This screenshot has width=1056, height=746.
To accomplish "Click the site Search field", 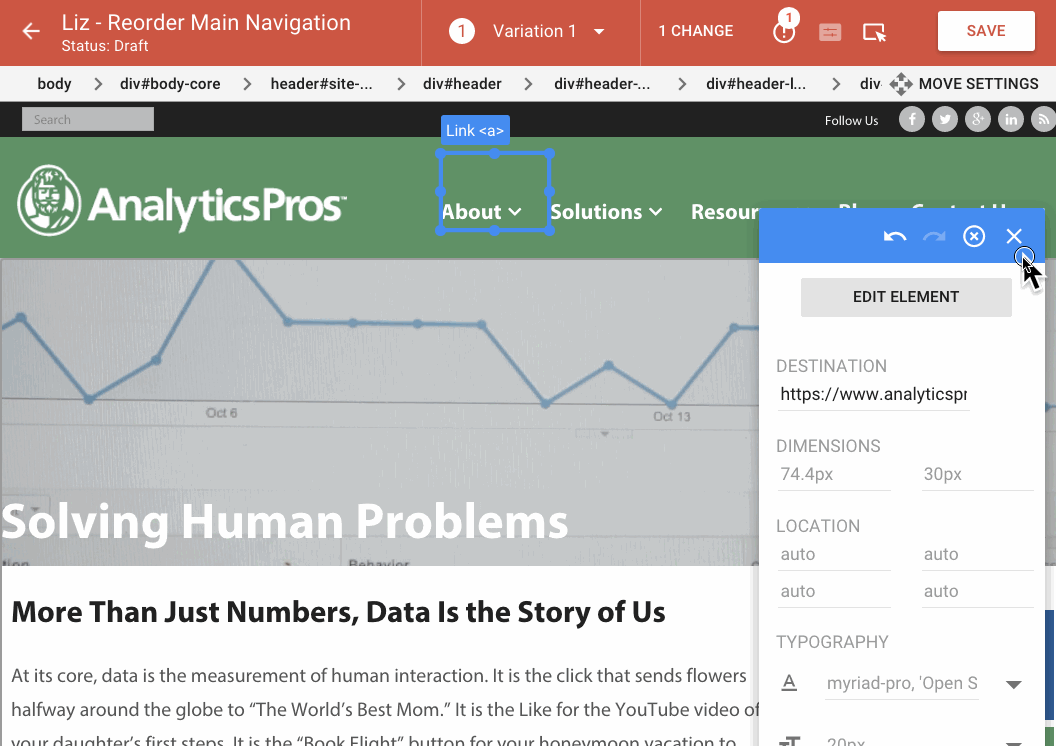I will click(88, 119).
